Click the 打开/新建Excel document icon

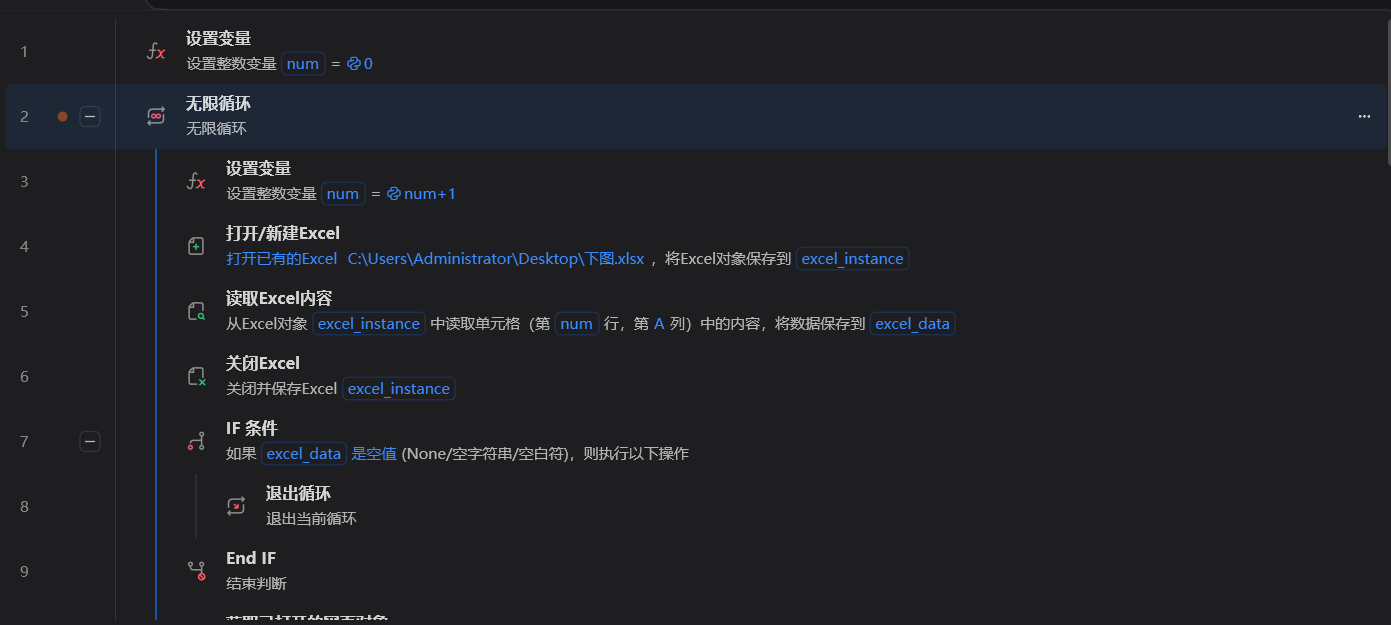pos(196,246)
